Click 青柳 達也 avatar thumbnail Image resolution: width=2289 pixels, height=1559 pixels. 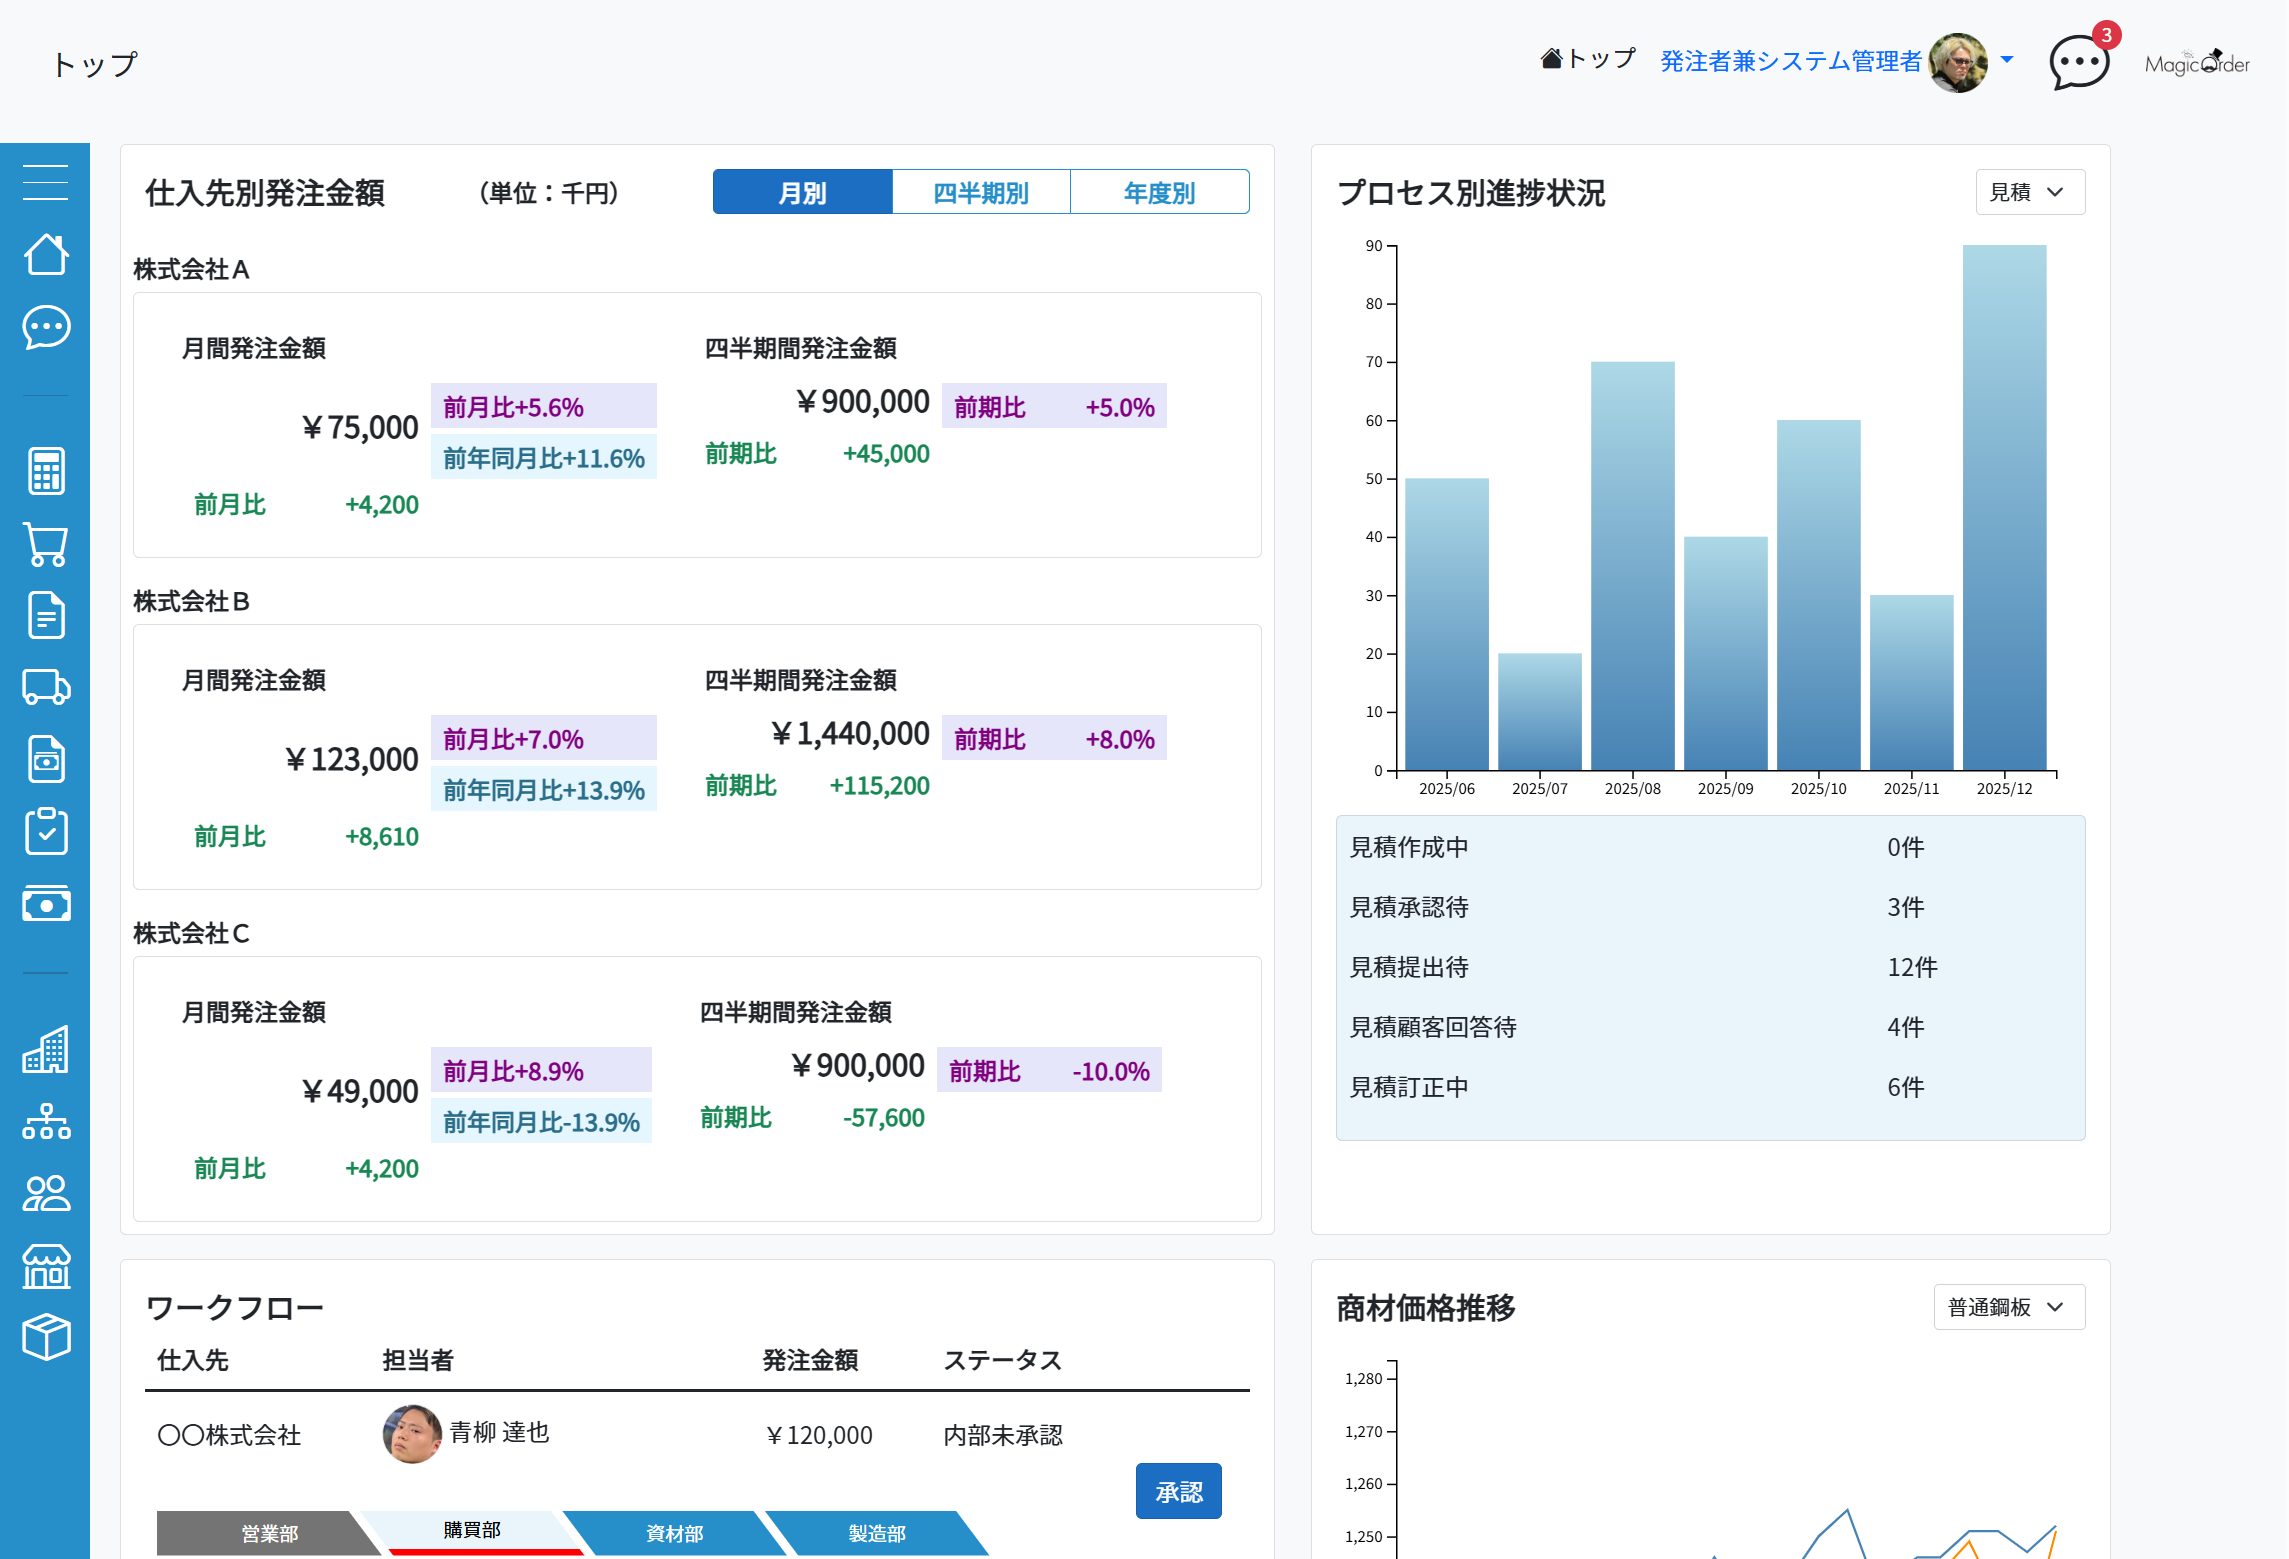(412, 1434)
